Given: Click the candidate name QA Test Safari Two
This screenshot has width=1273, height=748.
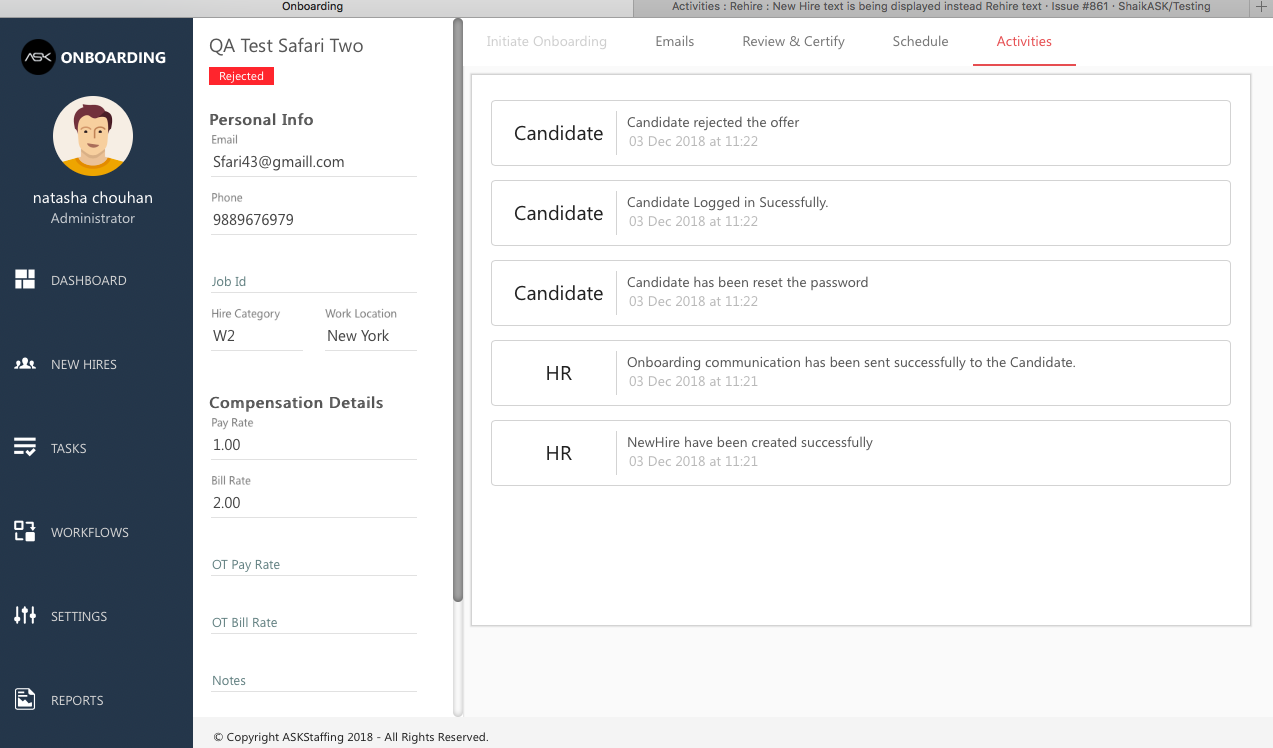Looking at the screenshot, I should pyautogui.click(x=286, y=46).
